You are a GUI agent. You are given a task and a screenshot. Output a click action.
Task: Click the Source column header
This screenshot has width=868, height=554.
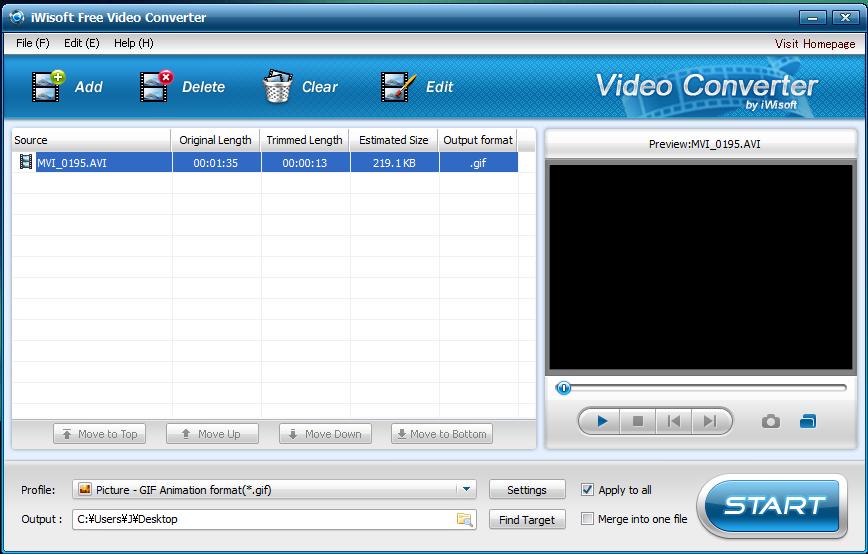[91, 140]
